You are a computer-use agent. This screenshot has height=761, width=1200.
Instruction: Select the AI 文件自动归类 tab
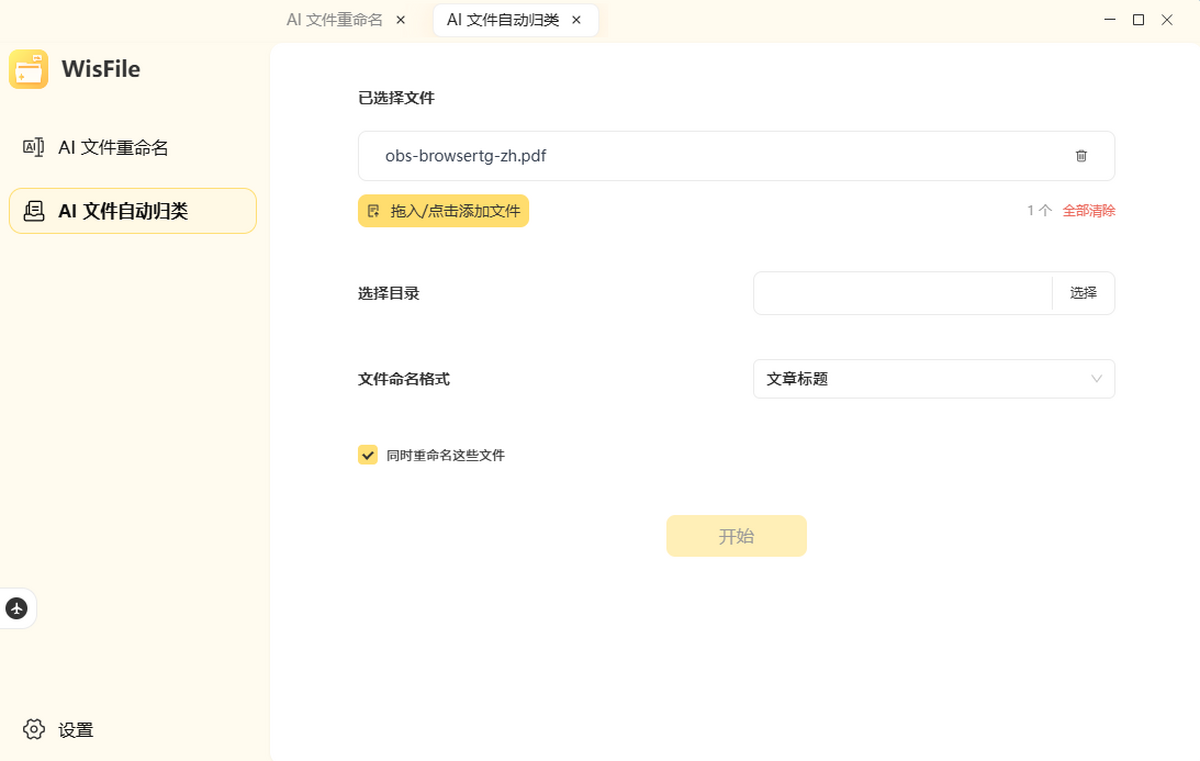[x=506, y=19]
